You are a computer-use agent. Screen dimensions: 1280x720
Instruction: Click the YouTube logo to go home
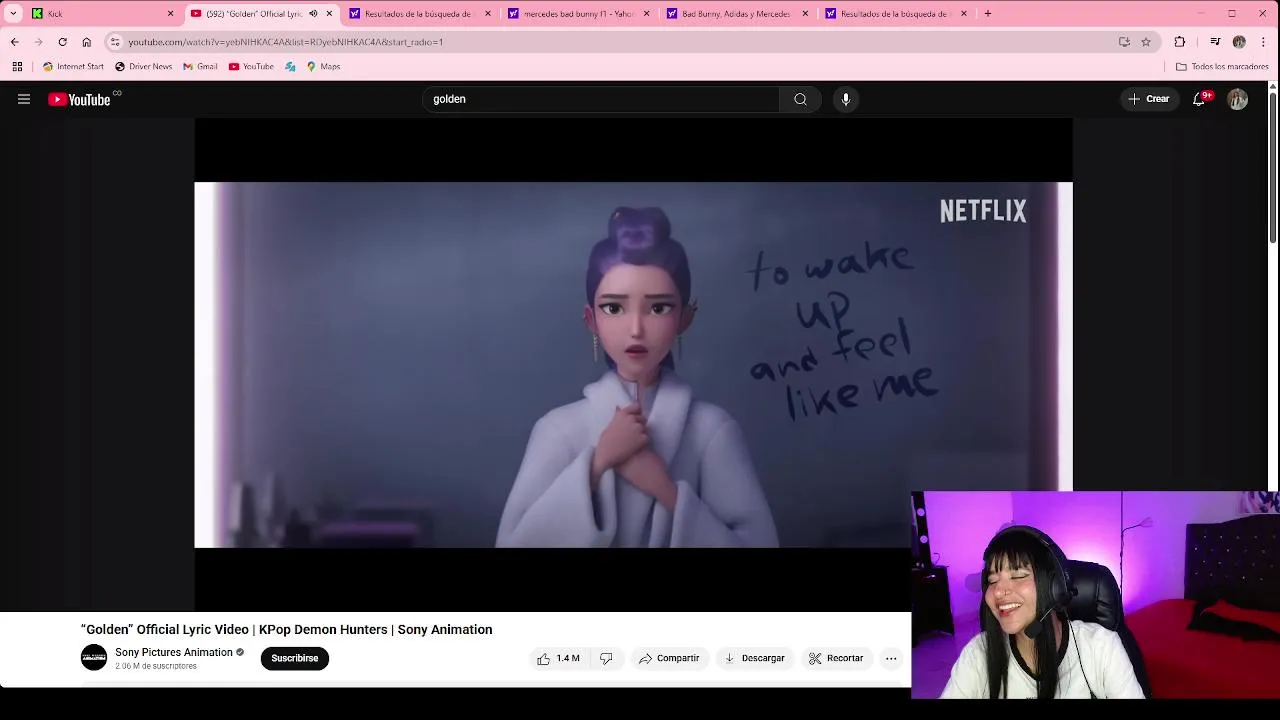tap(79, 99)
